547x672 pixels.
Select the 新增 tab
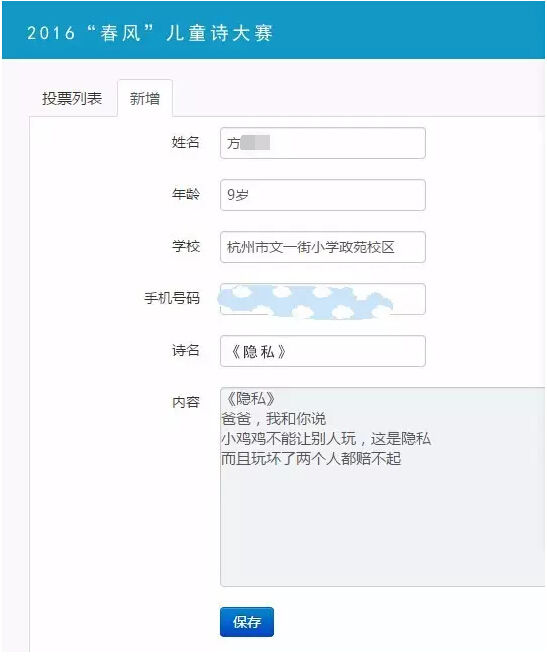point(145,99)
